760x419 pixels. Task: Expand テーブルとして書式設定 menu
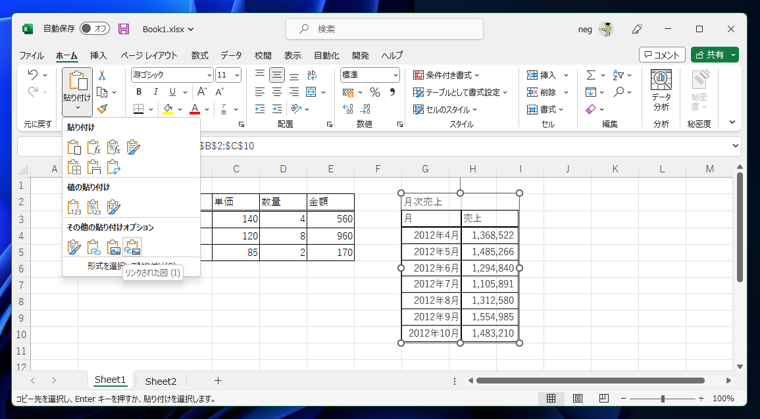[460, 92]
